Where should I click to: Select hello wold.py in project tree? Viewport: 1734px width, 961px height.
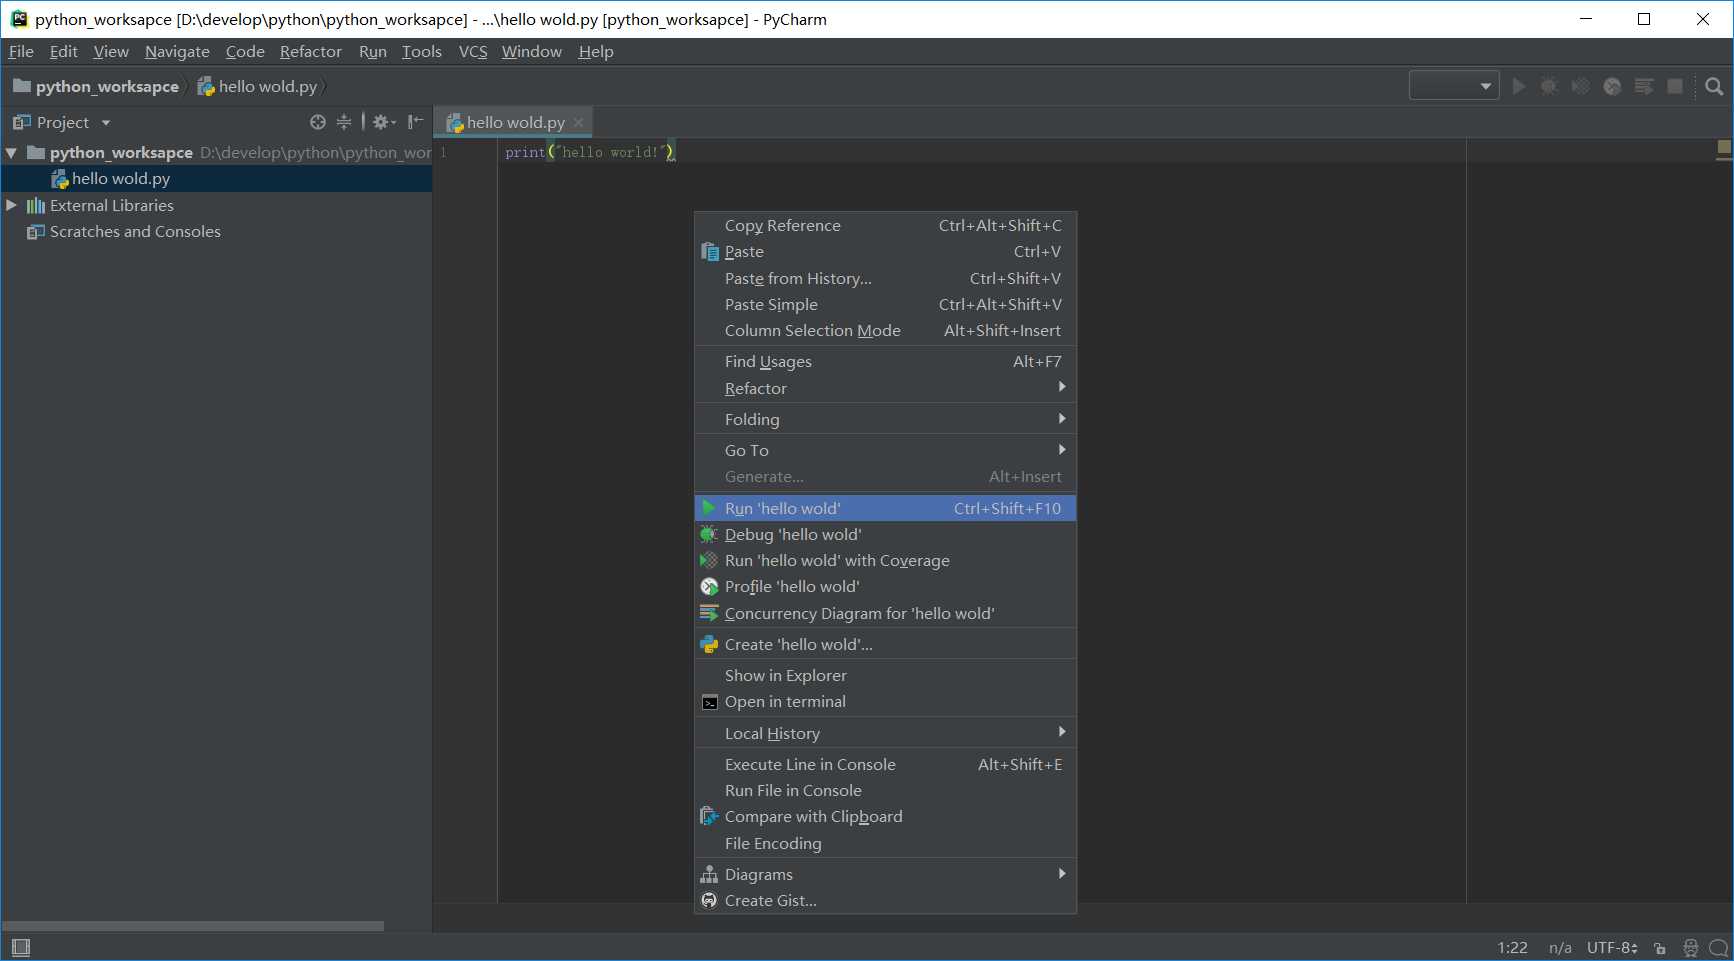coord(217,178)
